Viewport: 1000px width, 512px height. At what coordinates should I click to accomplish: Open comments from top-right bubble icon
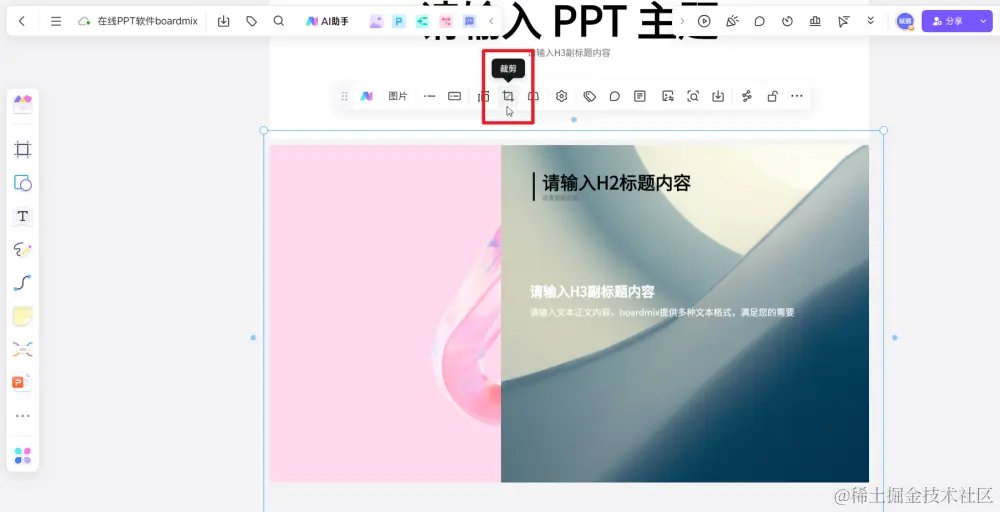(x=760, y=21)
